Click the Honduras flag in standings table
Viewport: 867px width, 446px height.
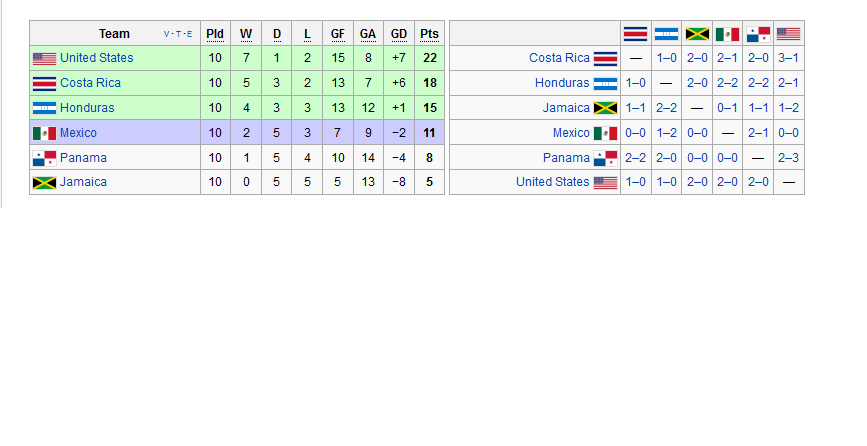point(44,108)
